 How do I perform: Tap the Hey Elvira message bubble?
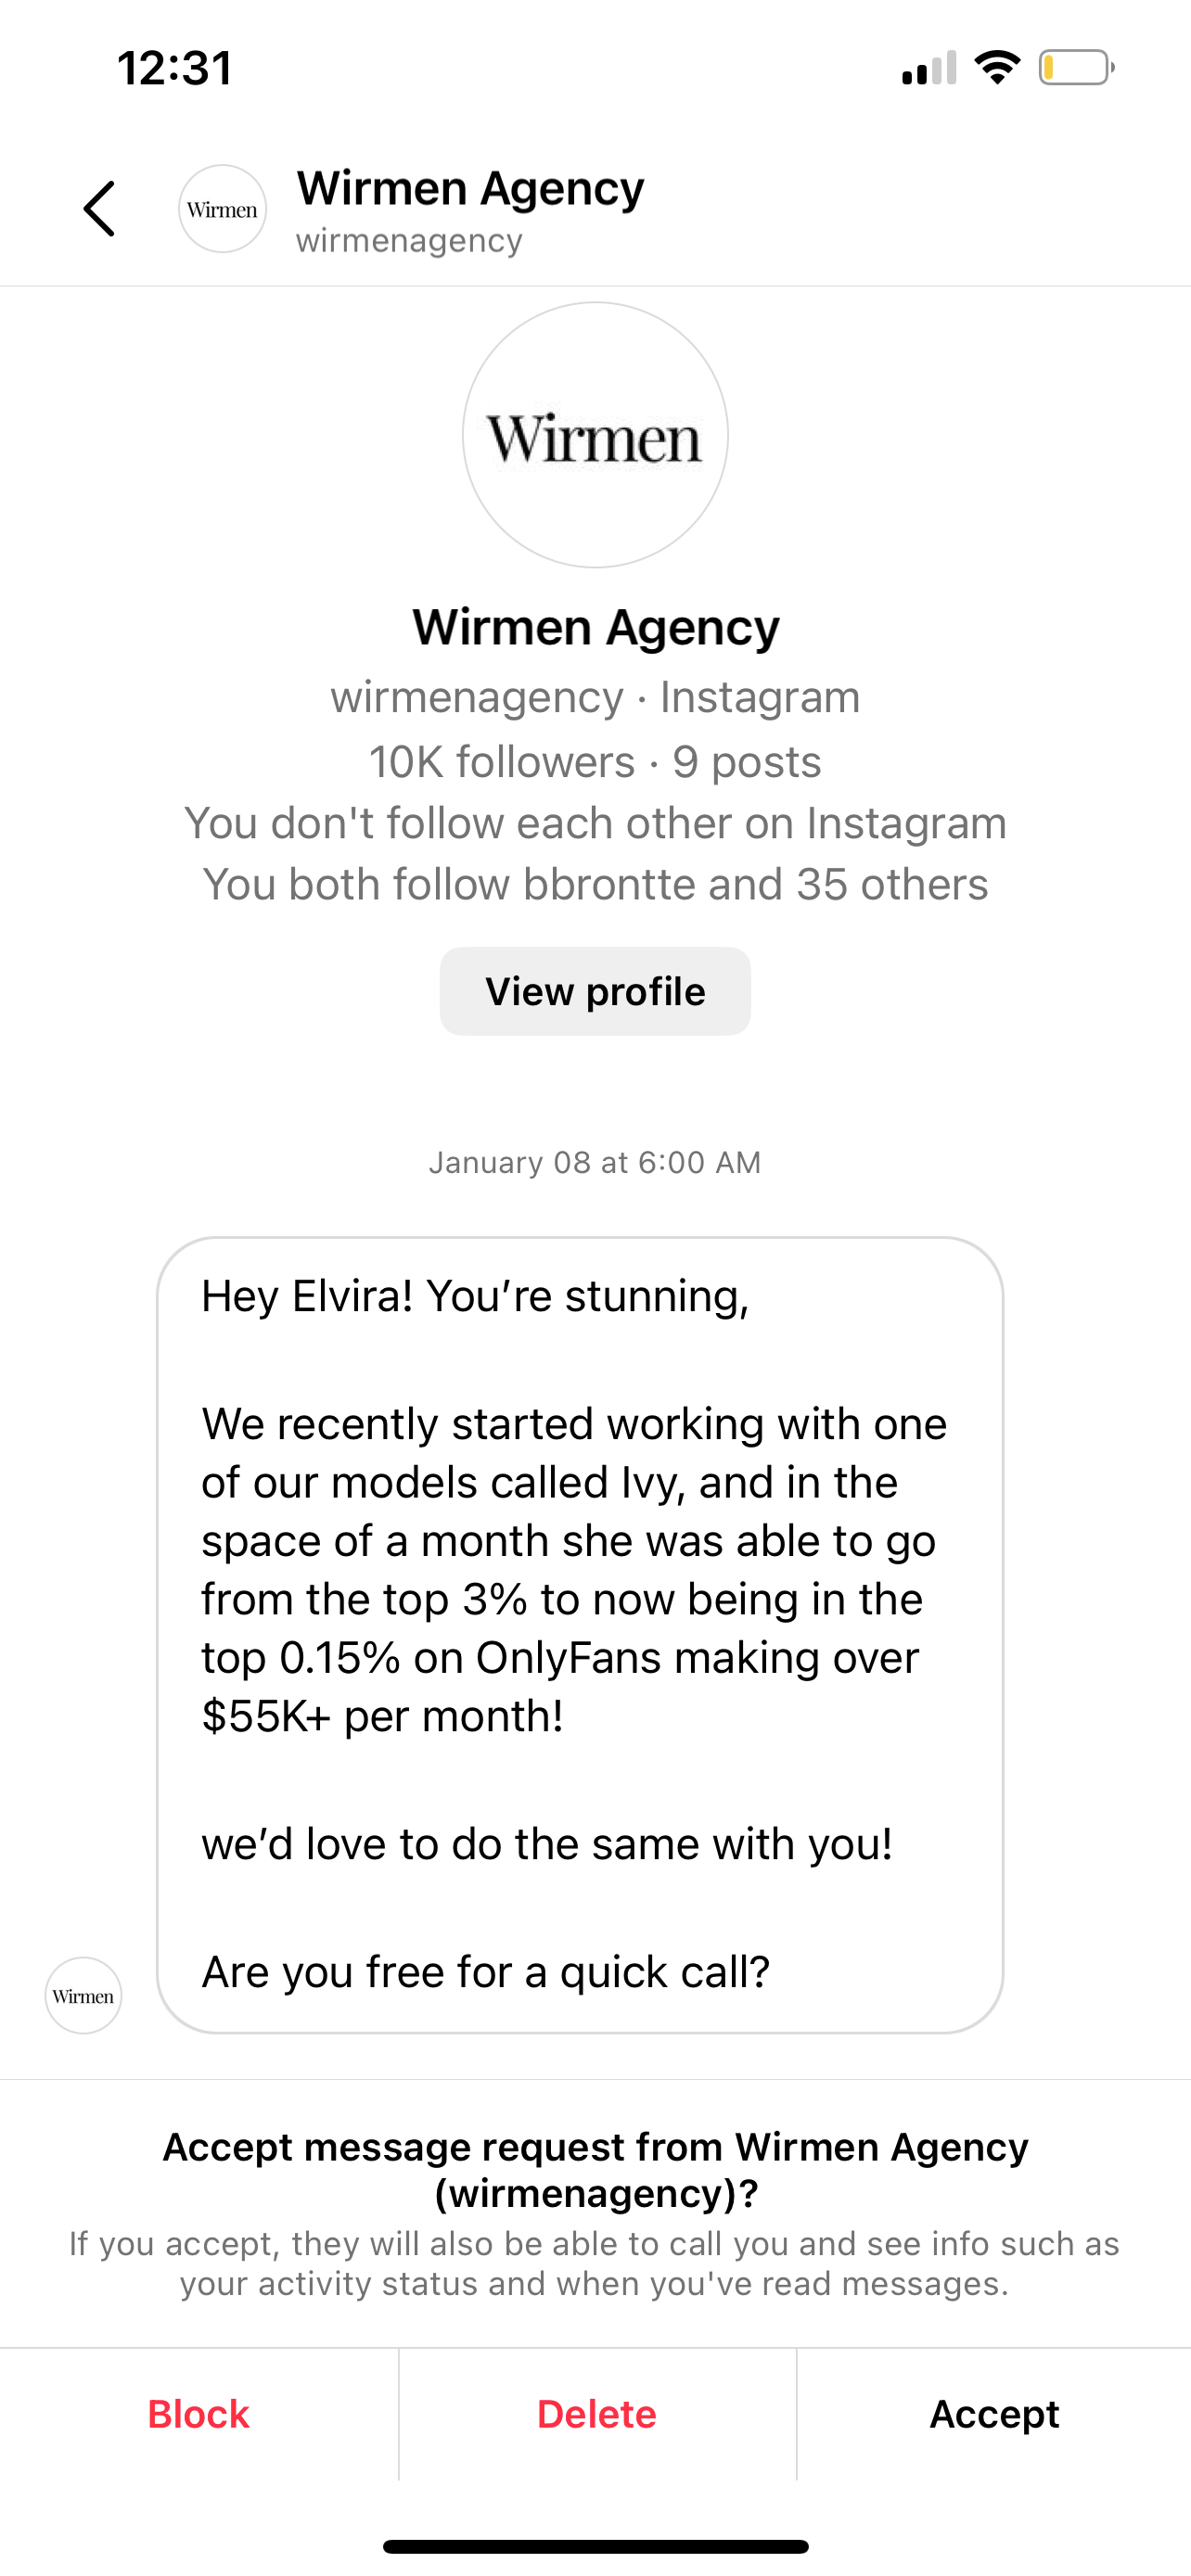point(580,1635)
